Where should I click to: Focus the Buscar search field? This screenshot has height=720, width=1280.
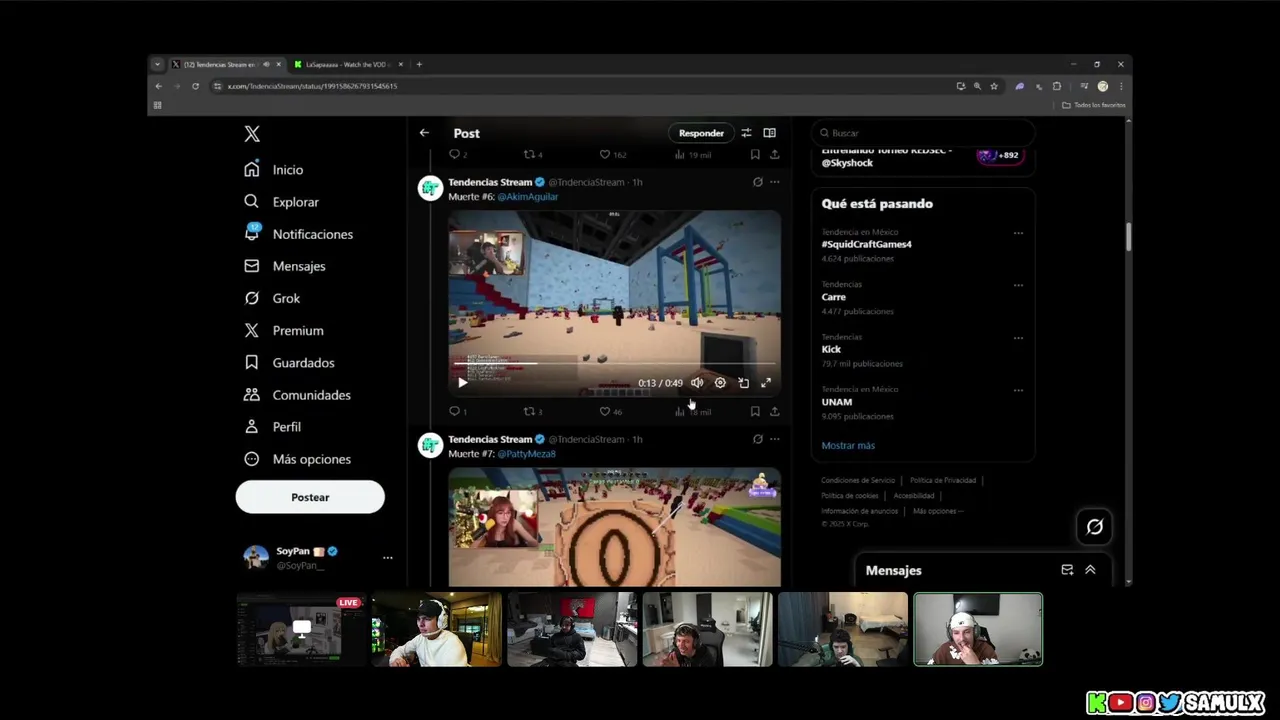coord(923,133)
